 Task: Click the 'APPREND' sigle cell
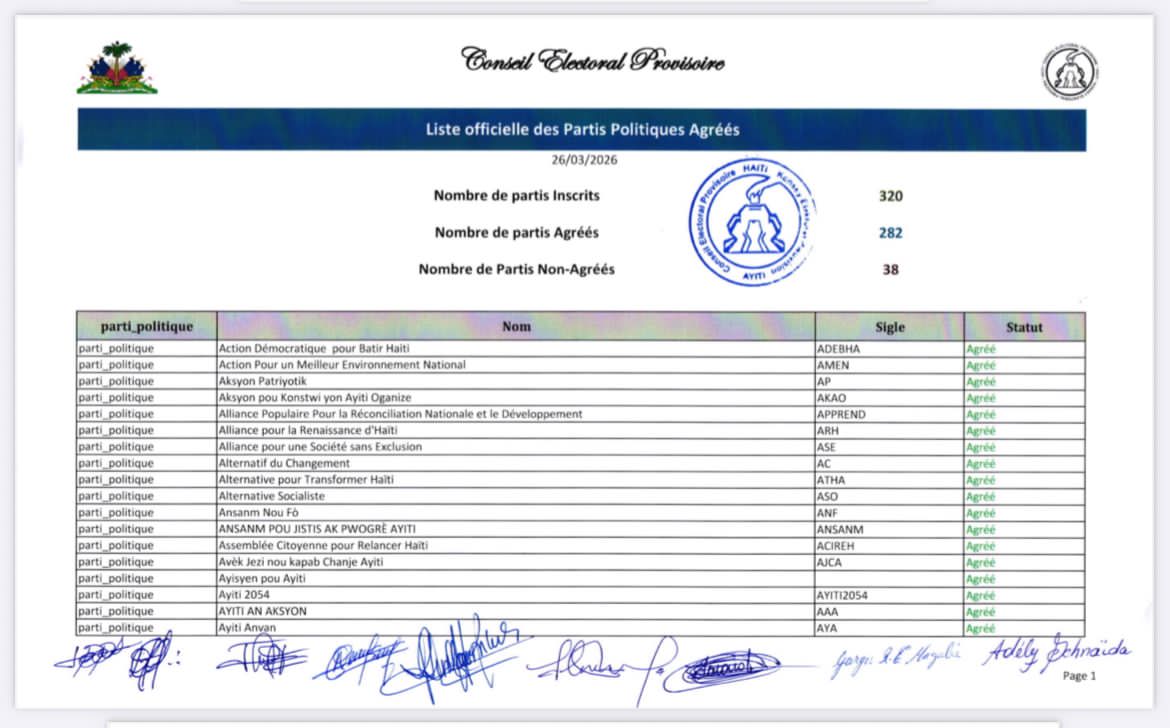click(841, 414)
